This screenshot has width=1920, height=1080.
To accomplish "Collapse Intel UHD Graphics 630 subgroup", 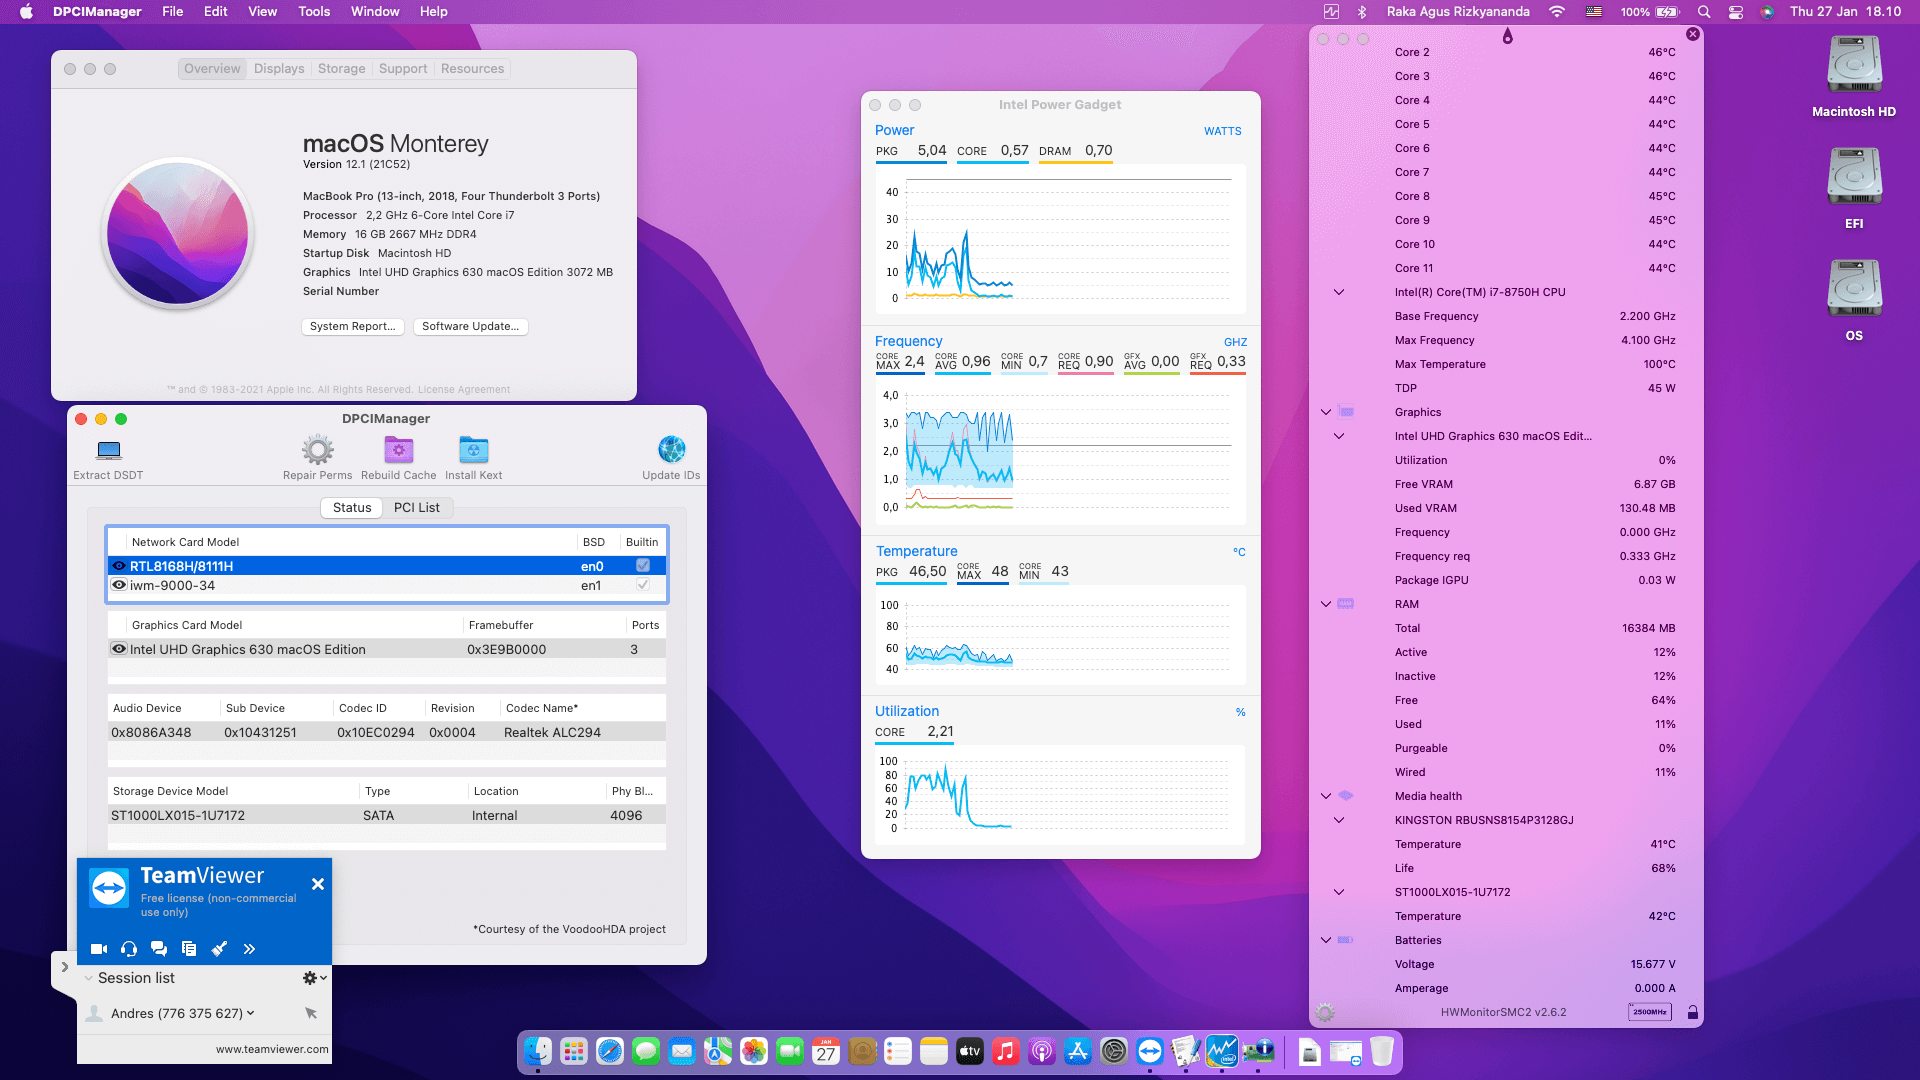I will 1339,436.
